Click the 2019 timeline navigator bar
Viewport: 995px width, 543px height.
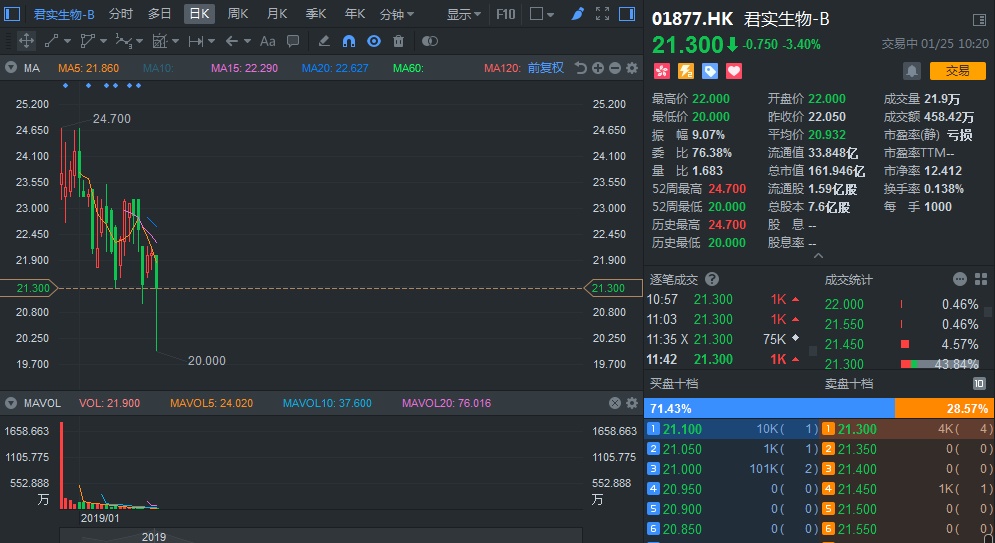(x=320, y=536)
